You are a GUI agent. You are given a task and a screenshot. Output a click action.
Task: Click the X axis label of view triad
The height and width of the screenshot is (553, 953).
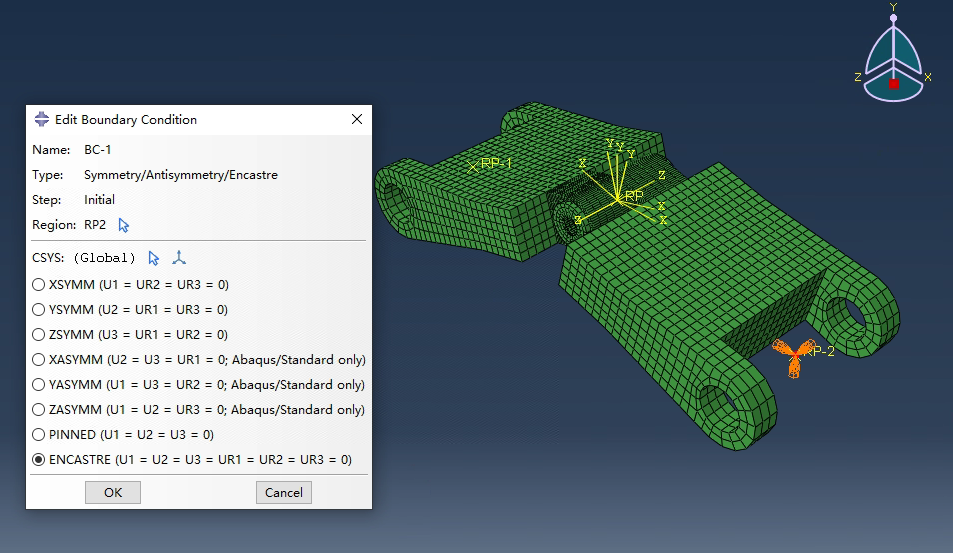927,77
